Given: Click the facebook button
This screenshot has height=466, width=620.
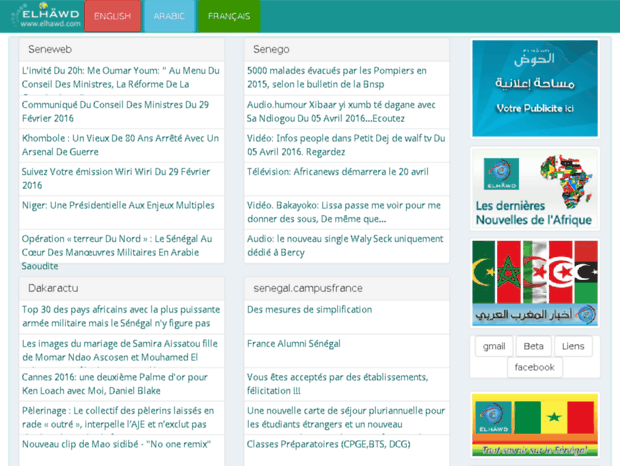Looking at the screenshot, I should click(535, 367).
